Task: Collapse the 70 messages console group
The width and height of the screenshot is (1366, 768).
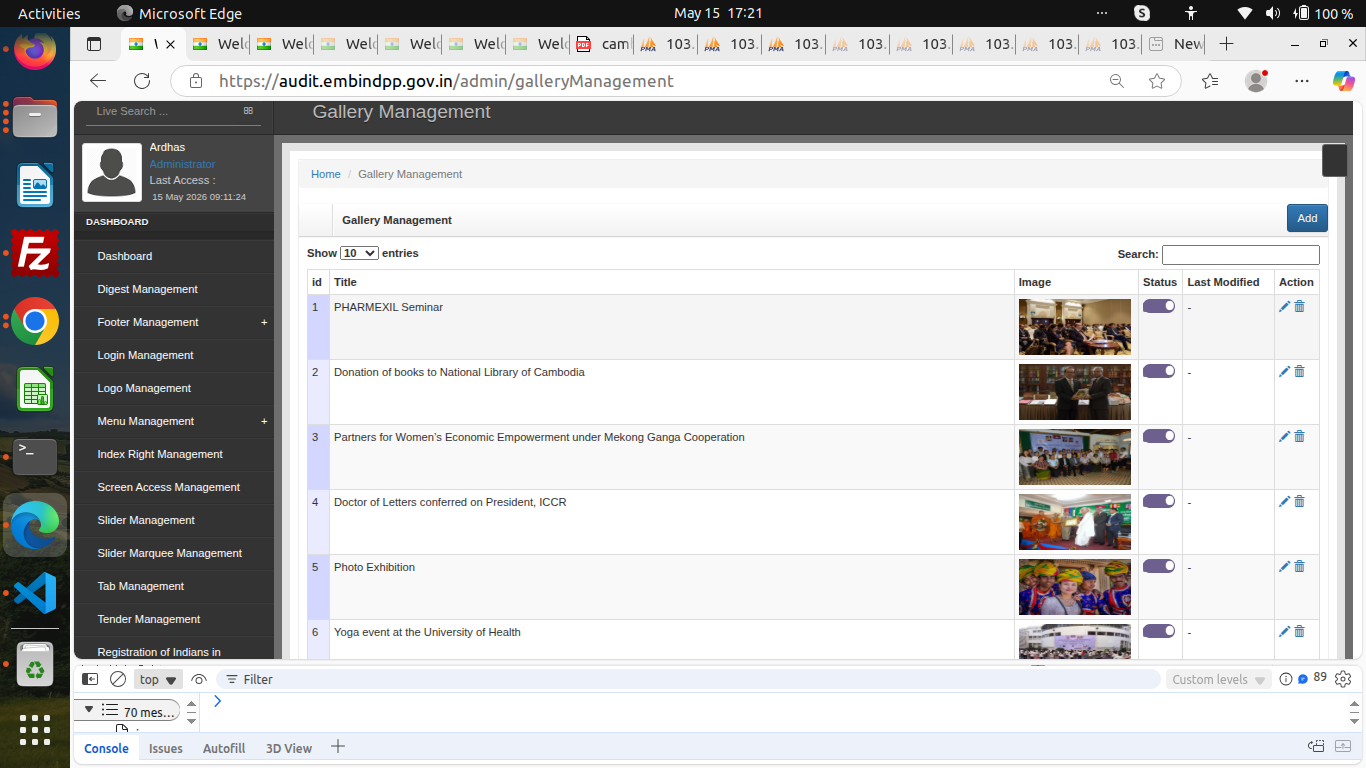Action: click(89, 710)
